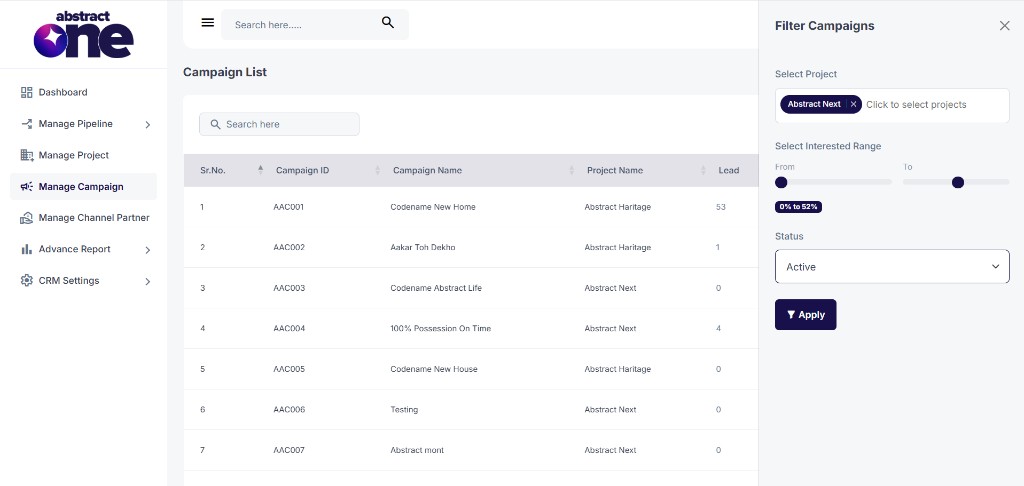Sort by Project Name column arrows

click(703, 170)
